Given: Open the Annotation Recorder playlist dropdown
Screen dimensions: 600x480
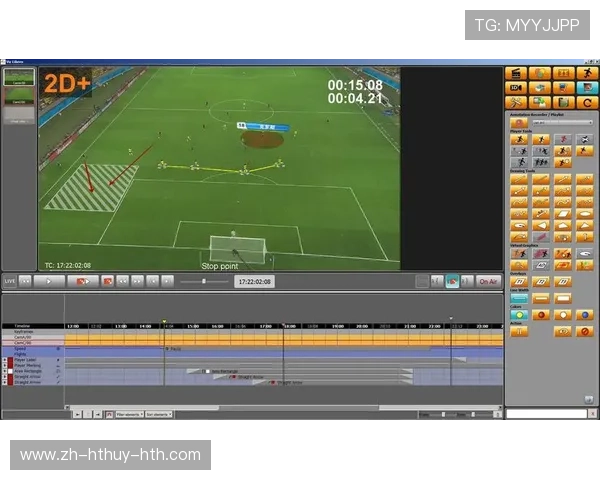Looking at the screenshot, I should pos(562,122).
